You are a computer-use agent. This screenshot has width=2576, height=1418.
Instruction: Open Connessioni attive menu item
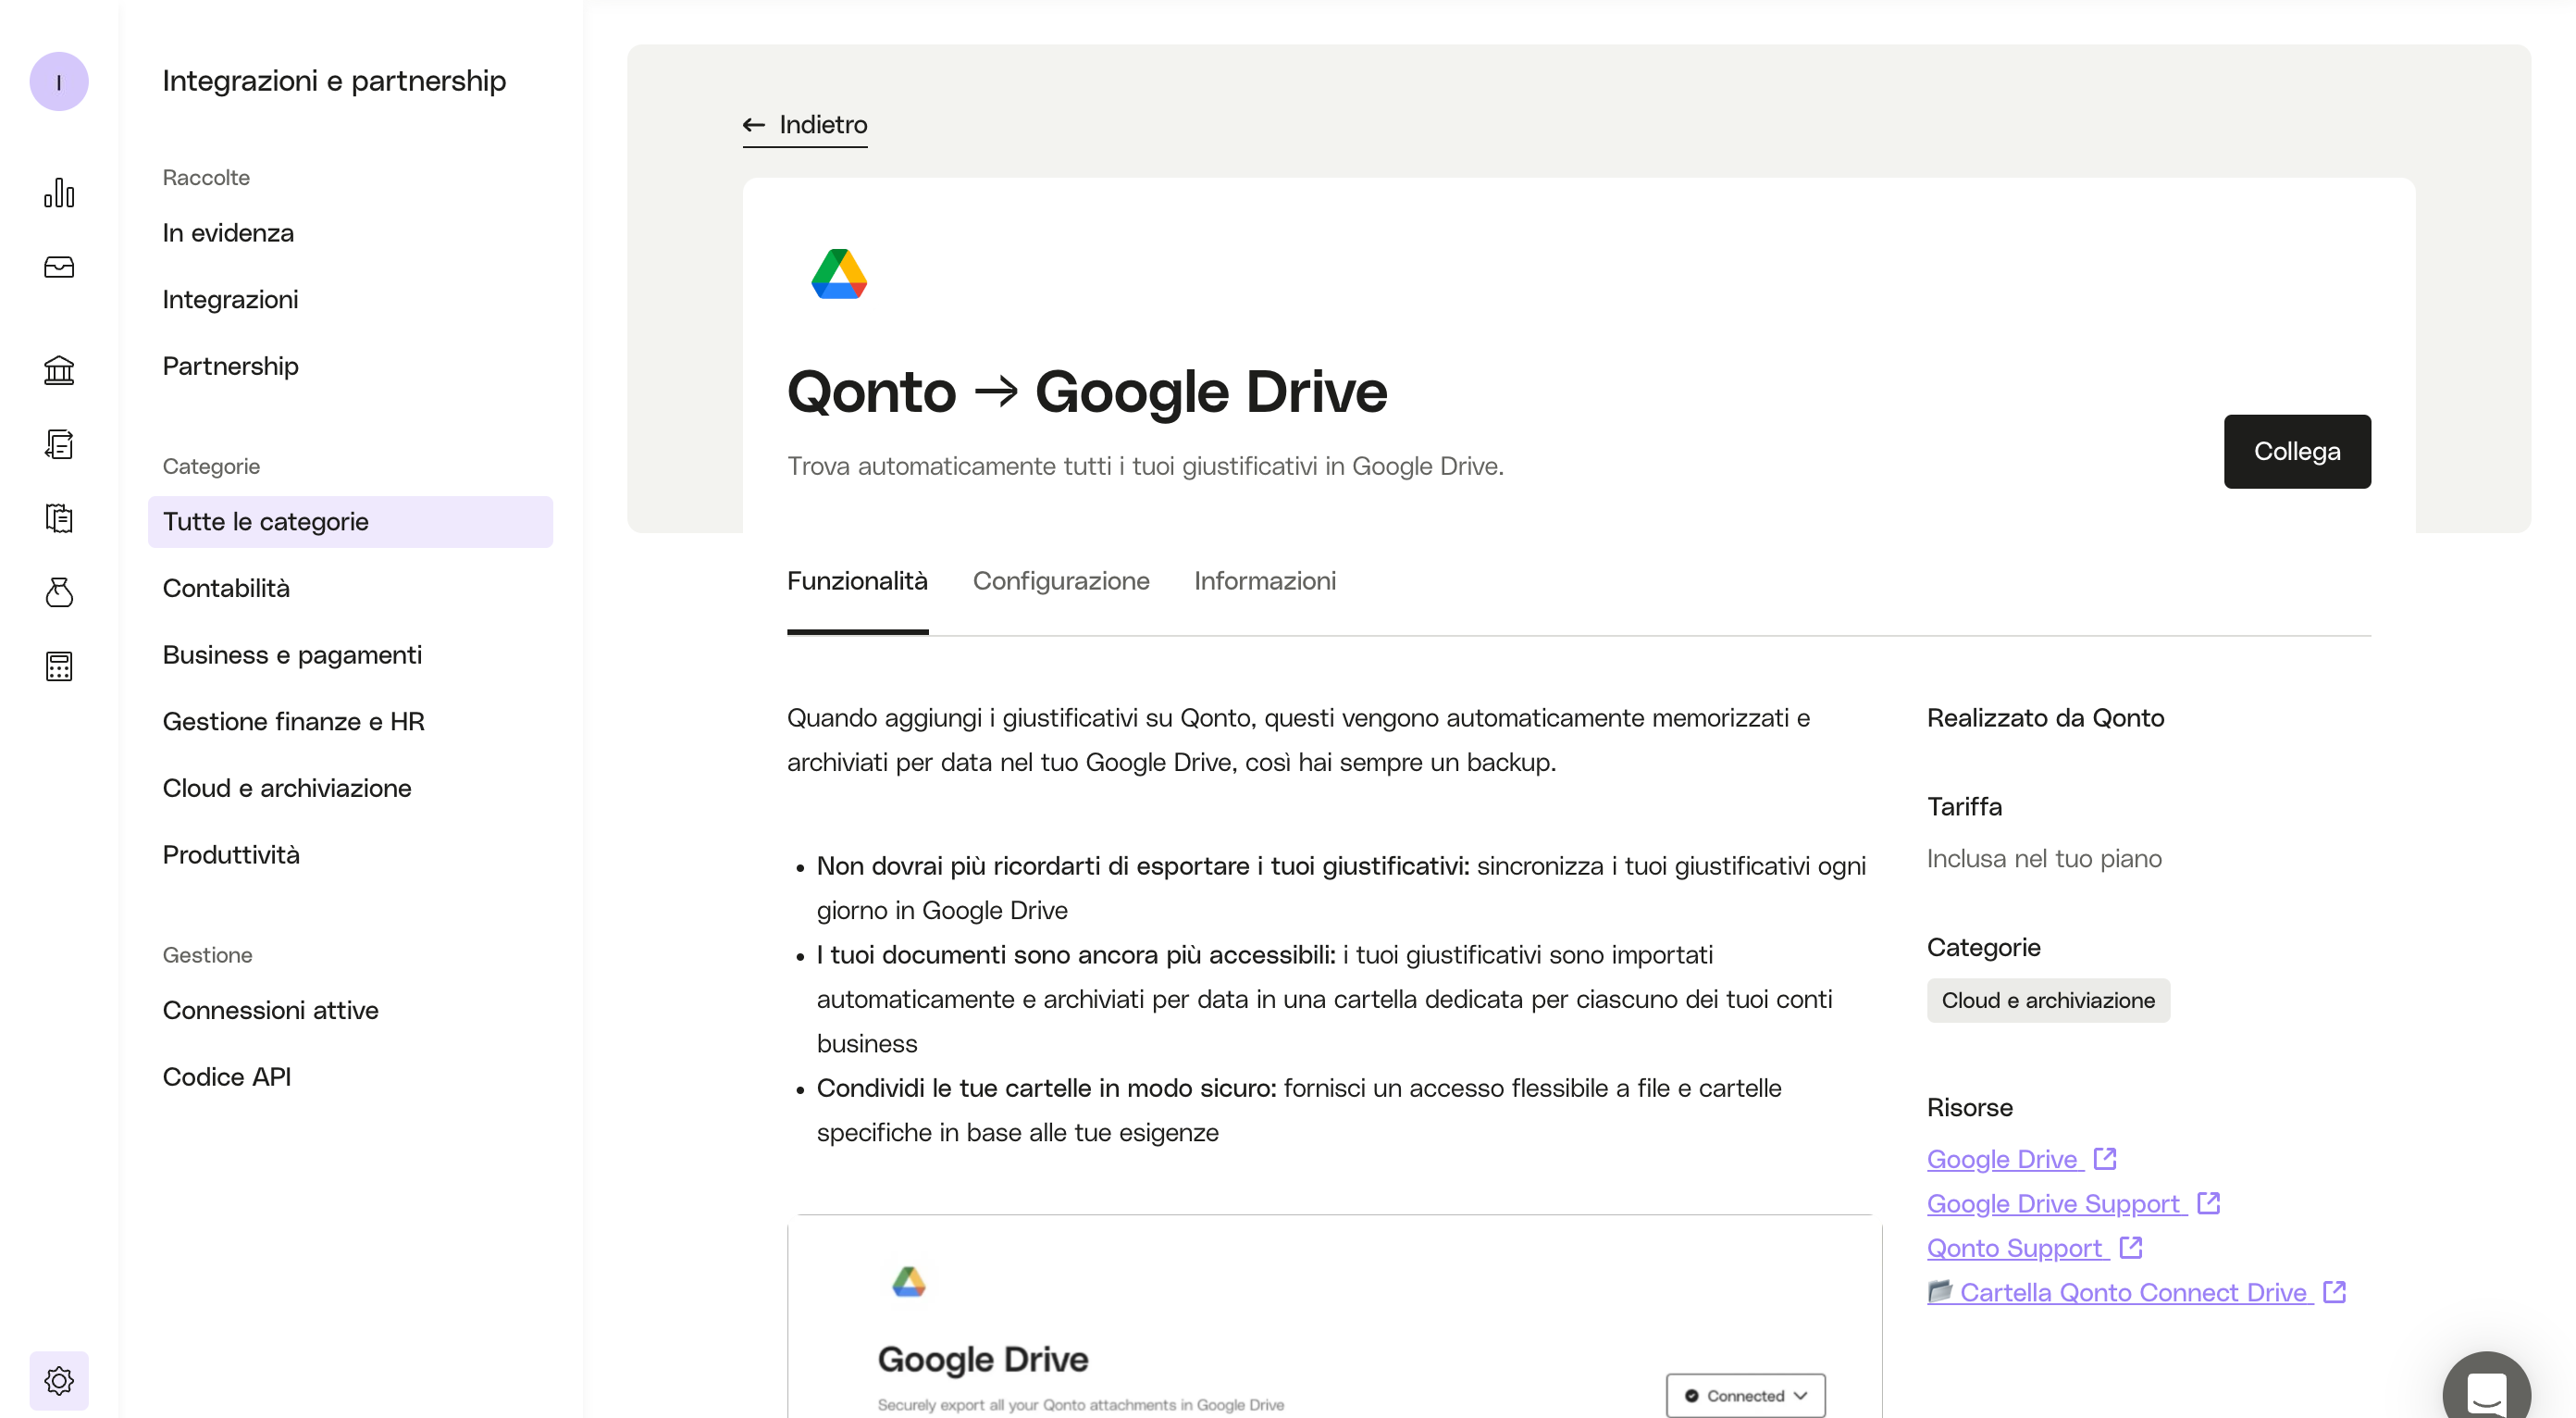pos(270,1010)
